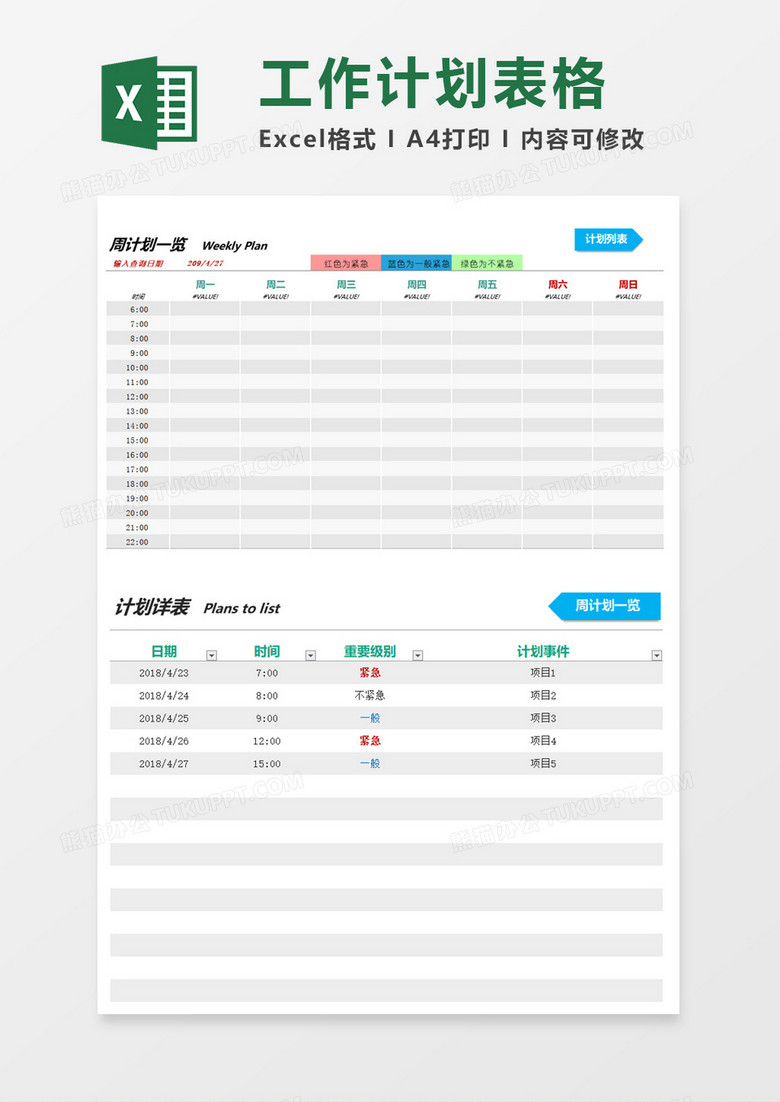This screenshot has width=780, height=1102.
Task: Select the 周一 column header
Action: coord(205,285)
